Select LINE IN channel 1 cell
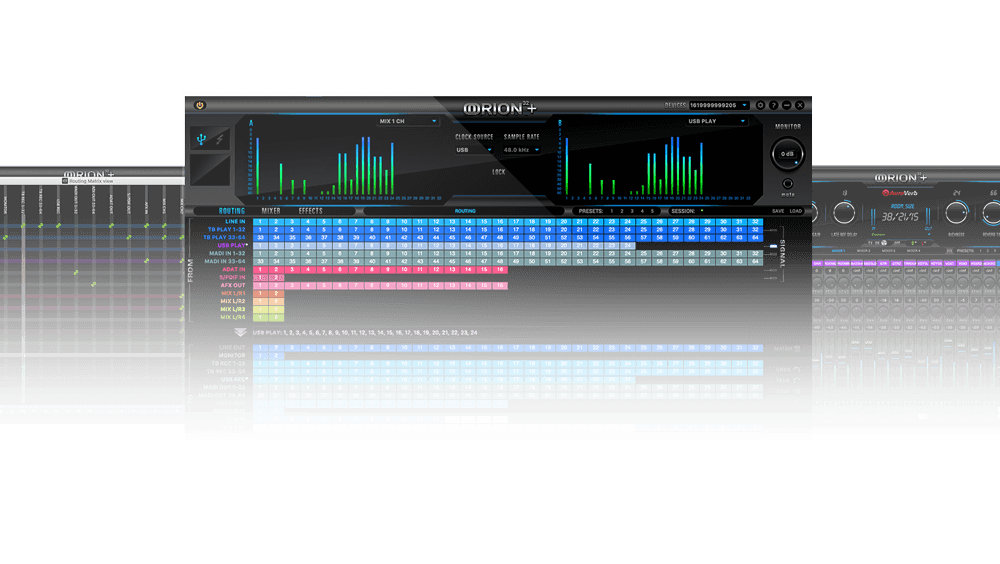1000x564 pixels. coord(260,222)
